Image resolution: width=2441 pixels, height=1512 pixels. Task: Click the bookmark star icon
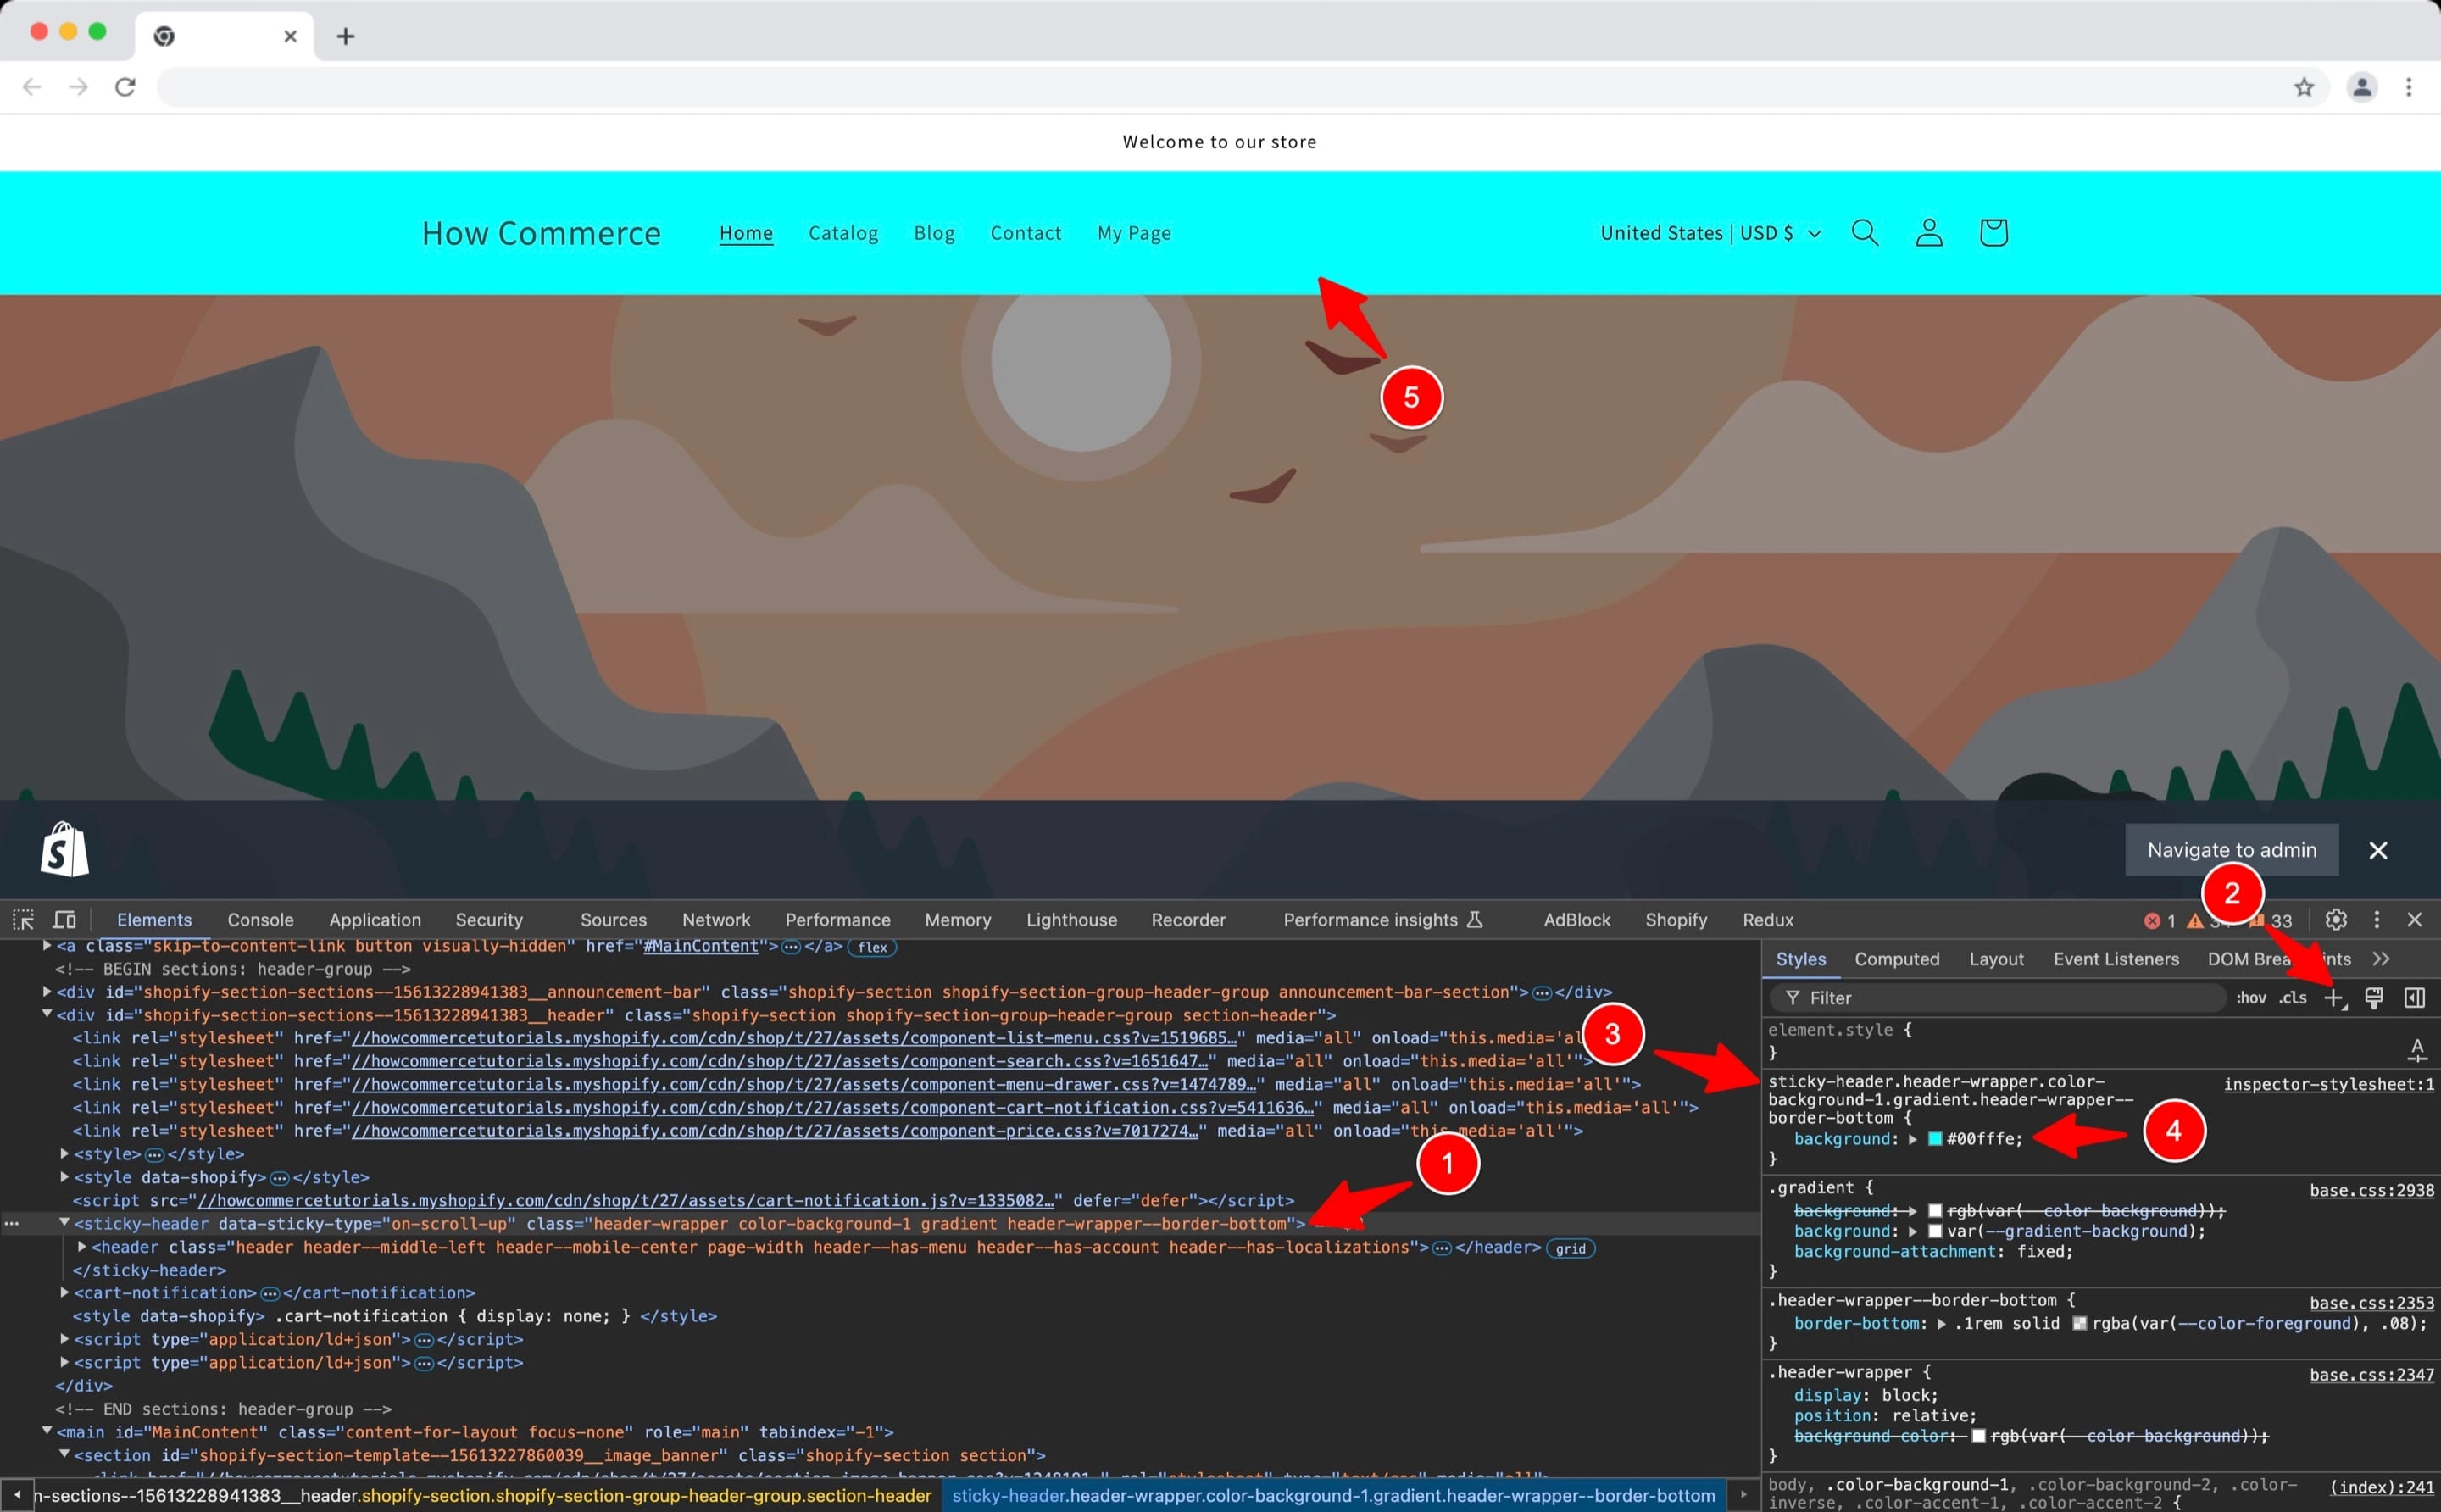[x=2304, y=87]
